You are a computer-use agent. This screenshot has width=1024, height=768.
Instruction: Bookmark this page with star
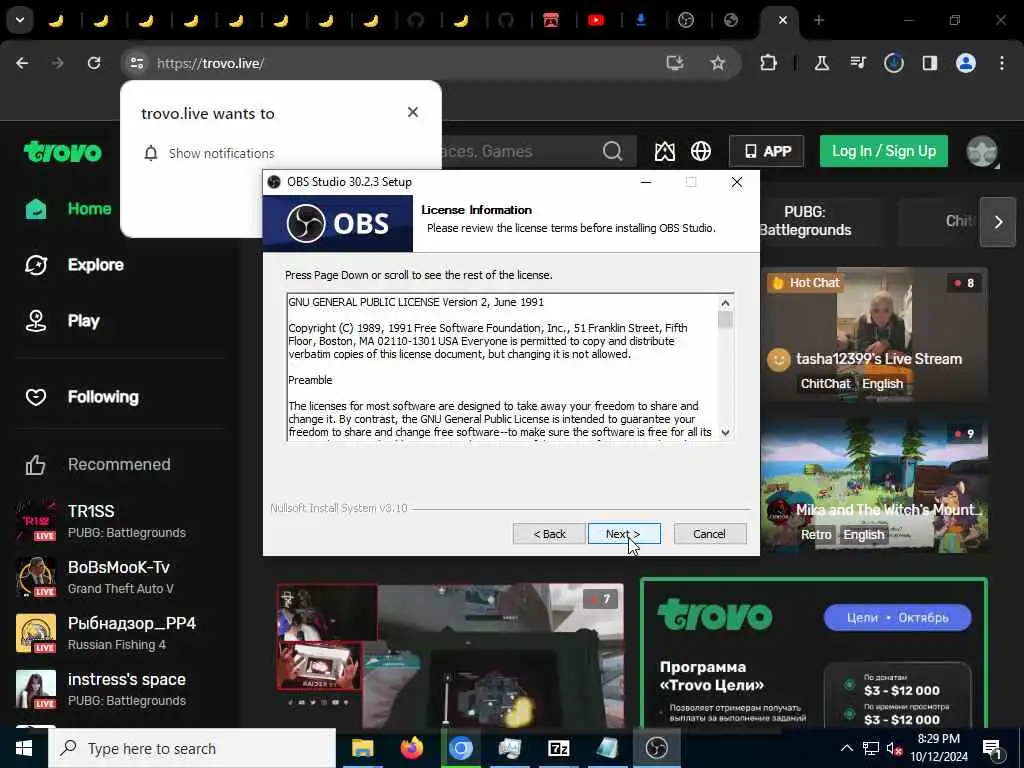[x=718, y=63]
